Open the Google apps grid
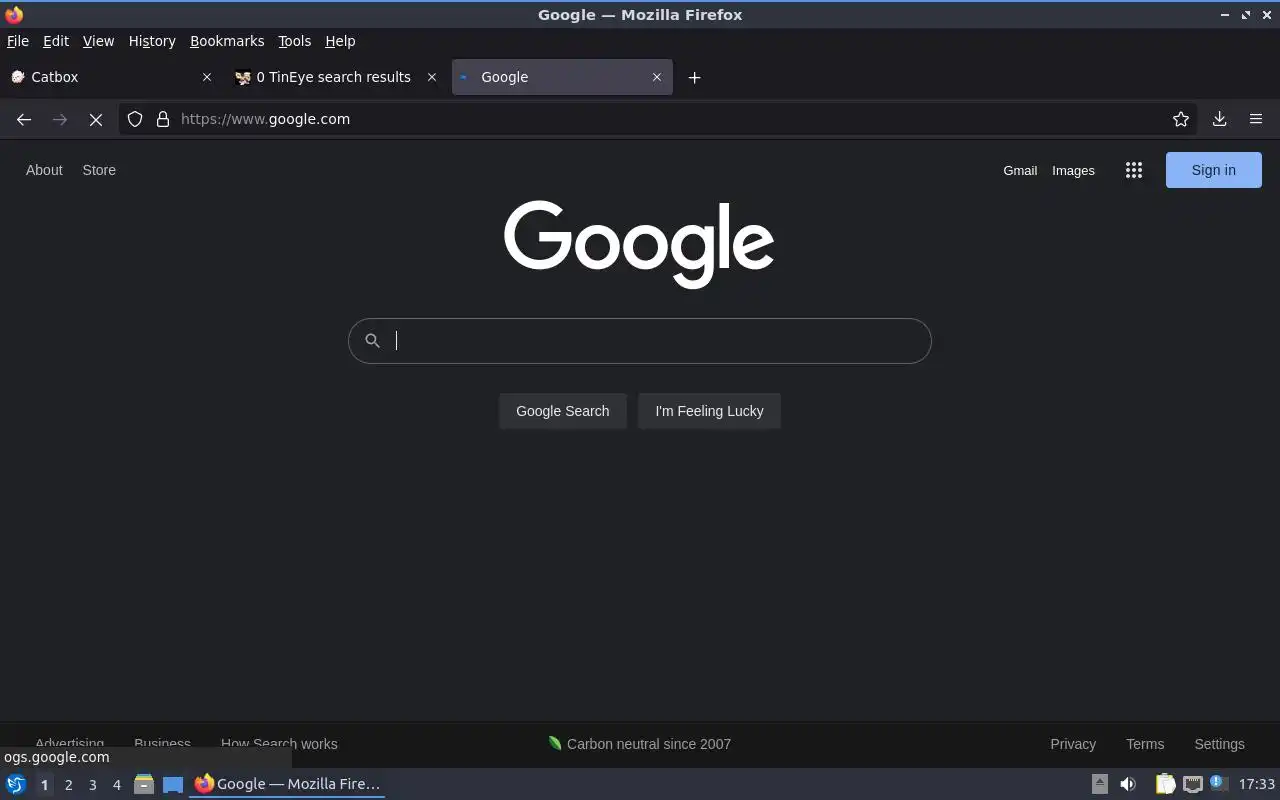 click(x=1134, y=170)
